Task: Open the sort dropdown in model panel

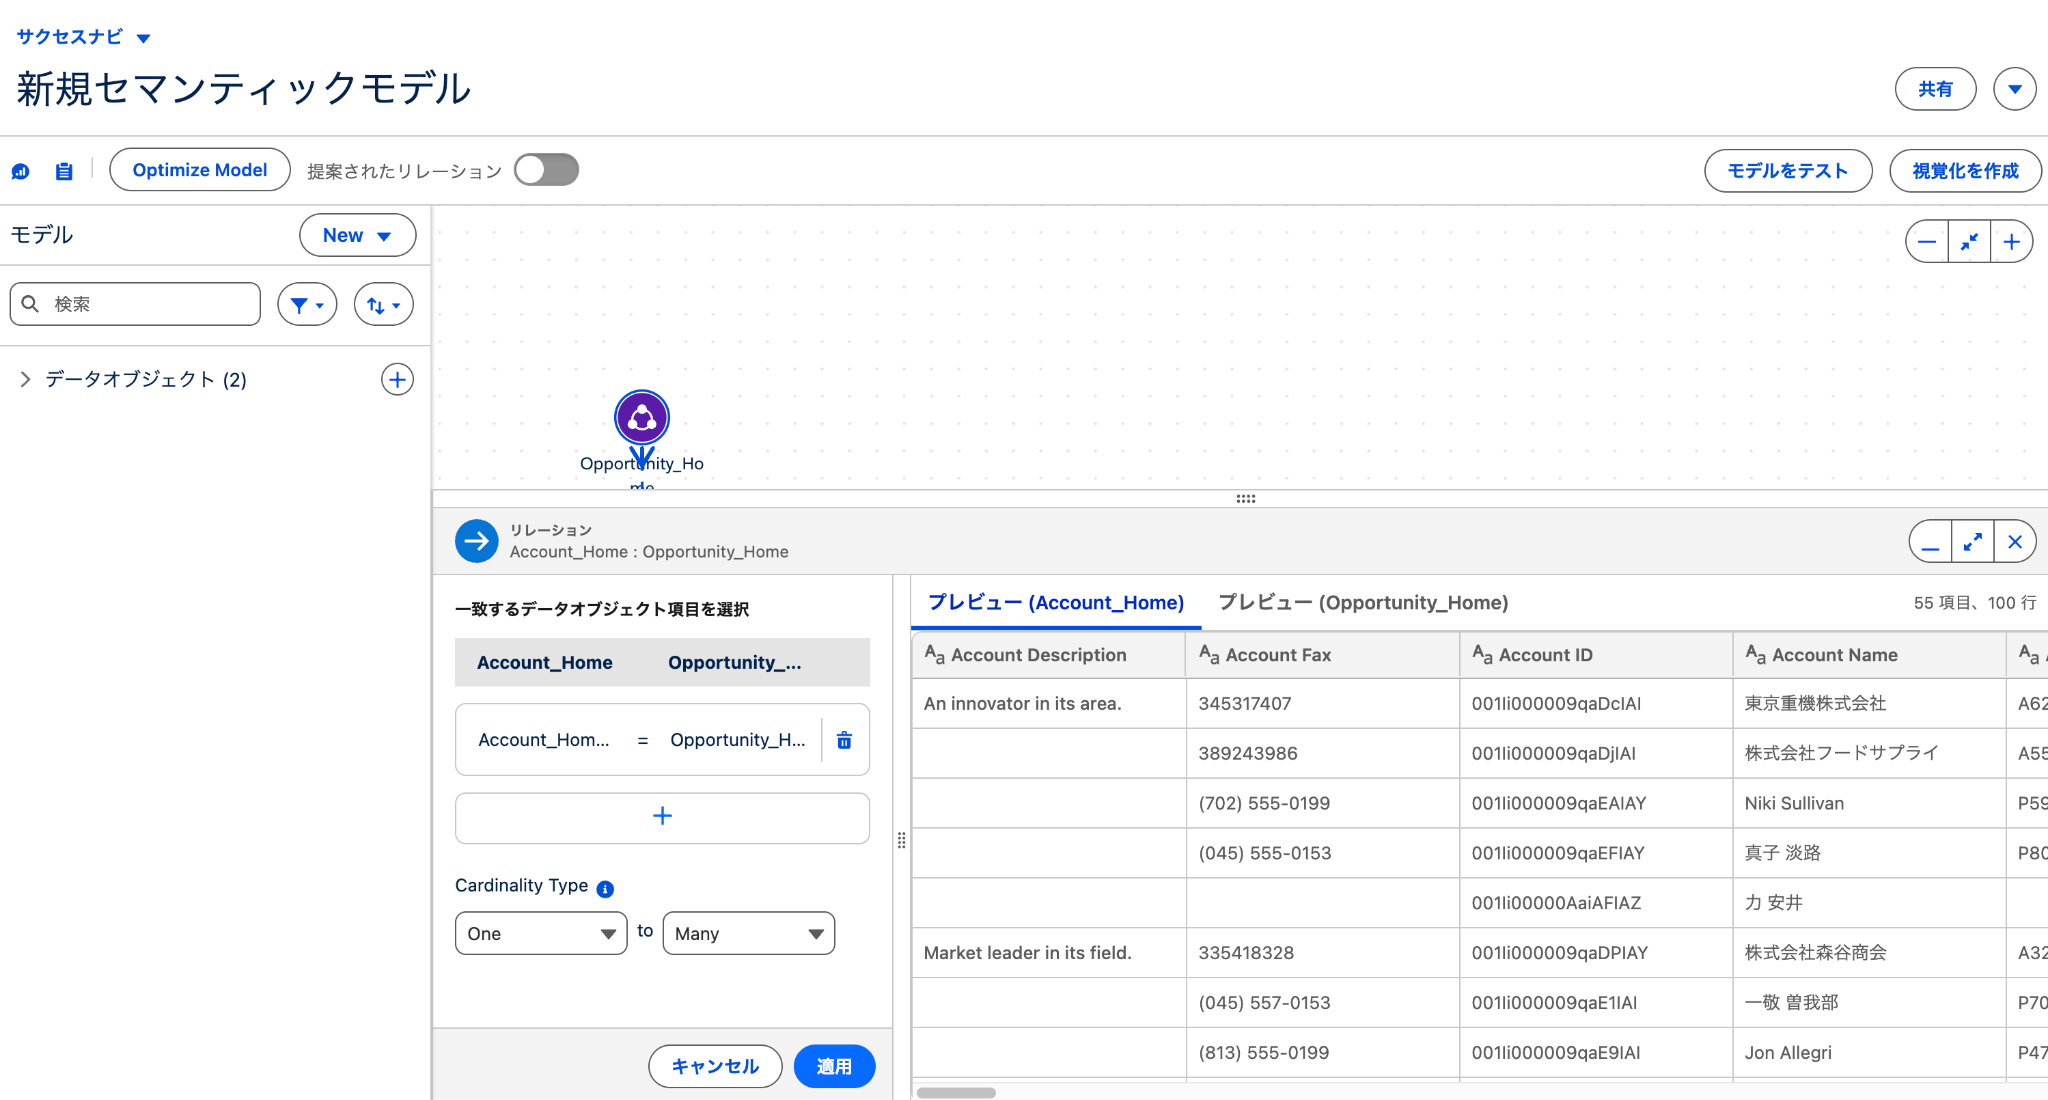Action: [x=383, y=305]
